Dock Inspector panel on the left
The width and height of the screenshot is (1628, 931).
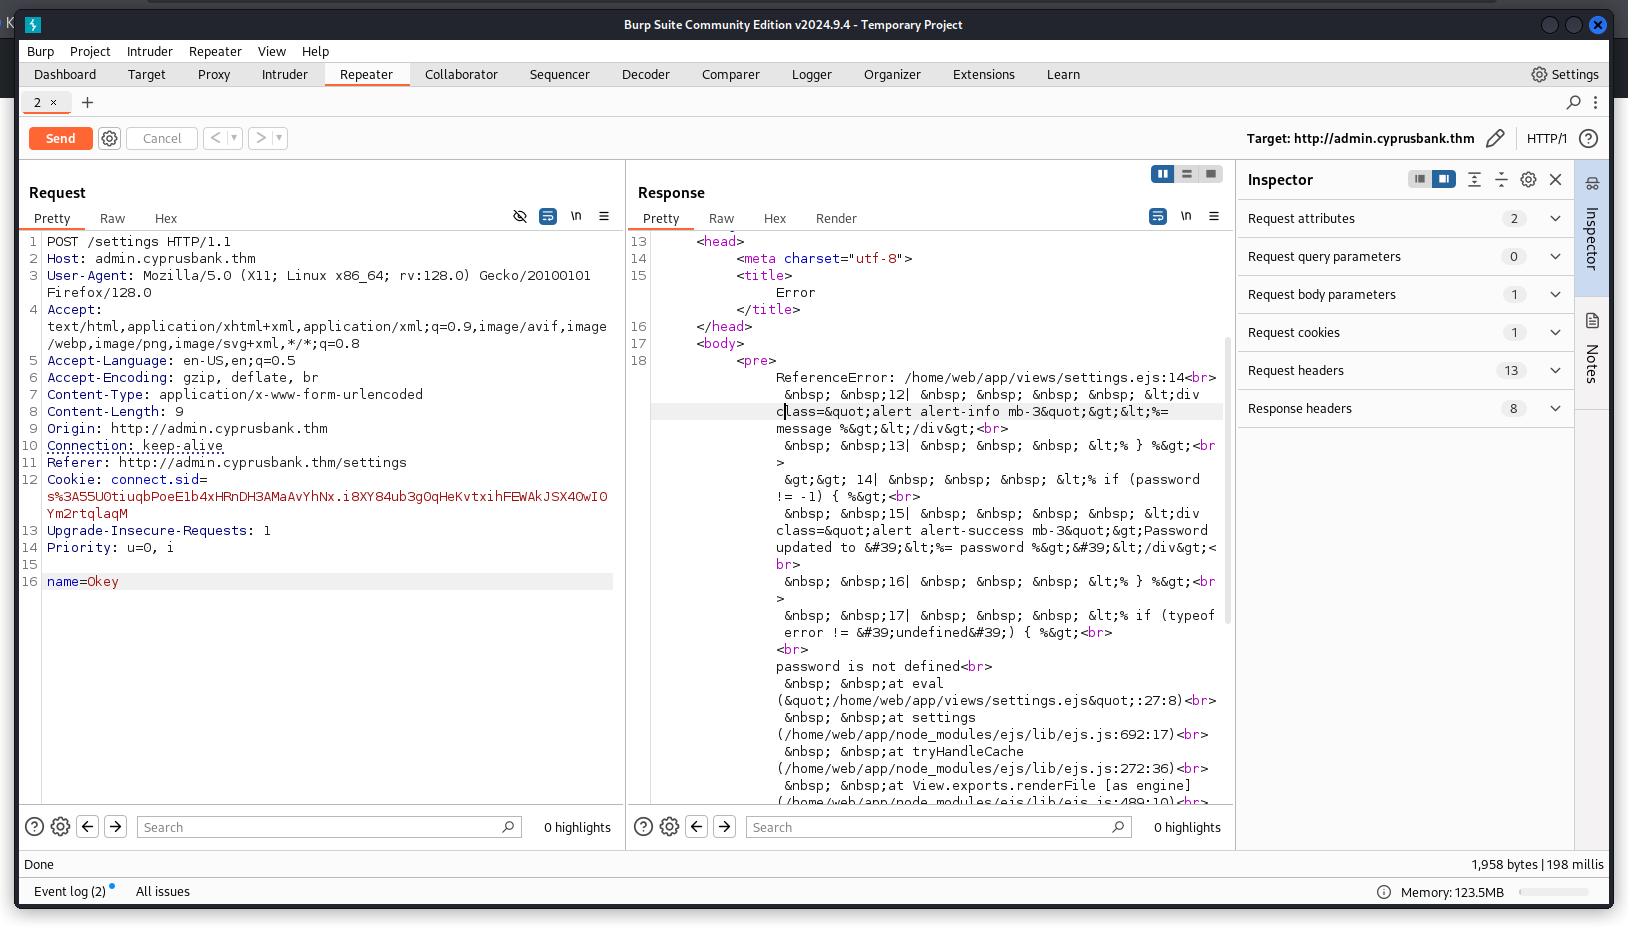(x=1420, y=179)
